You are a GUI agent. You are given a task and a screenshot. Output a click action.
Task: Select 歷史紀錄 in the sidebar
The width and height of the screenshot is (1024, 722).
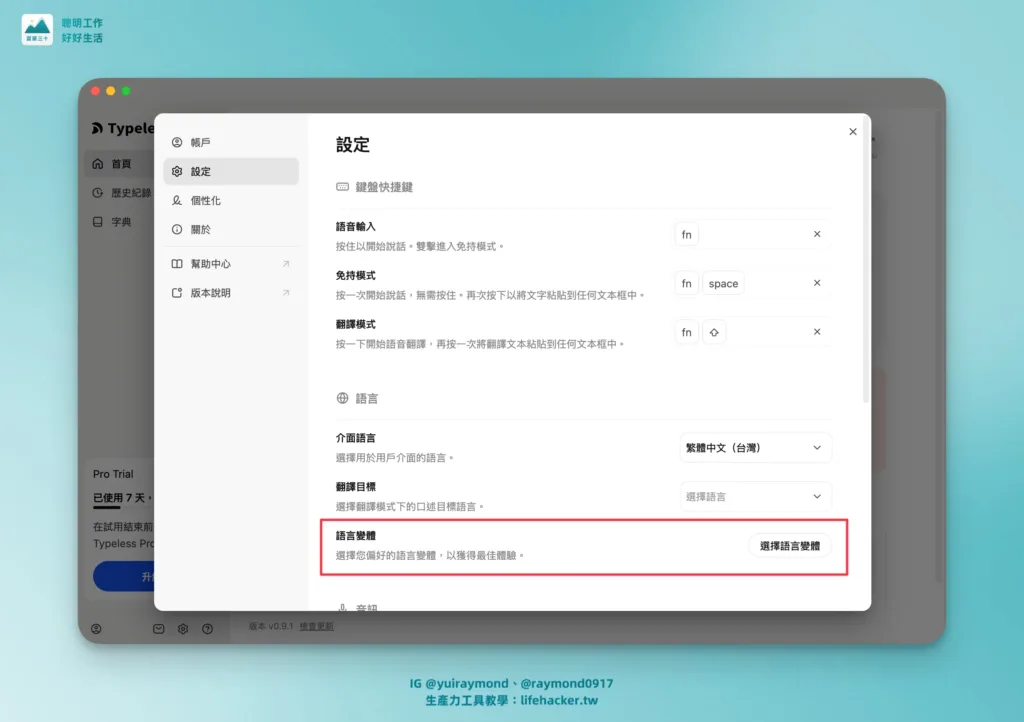tap(124, 192)
